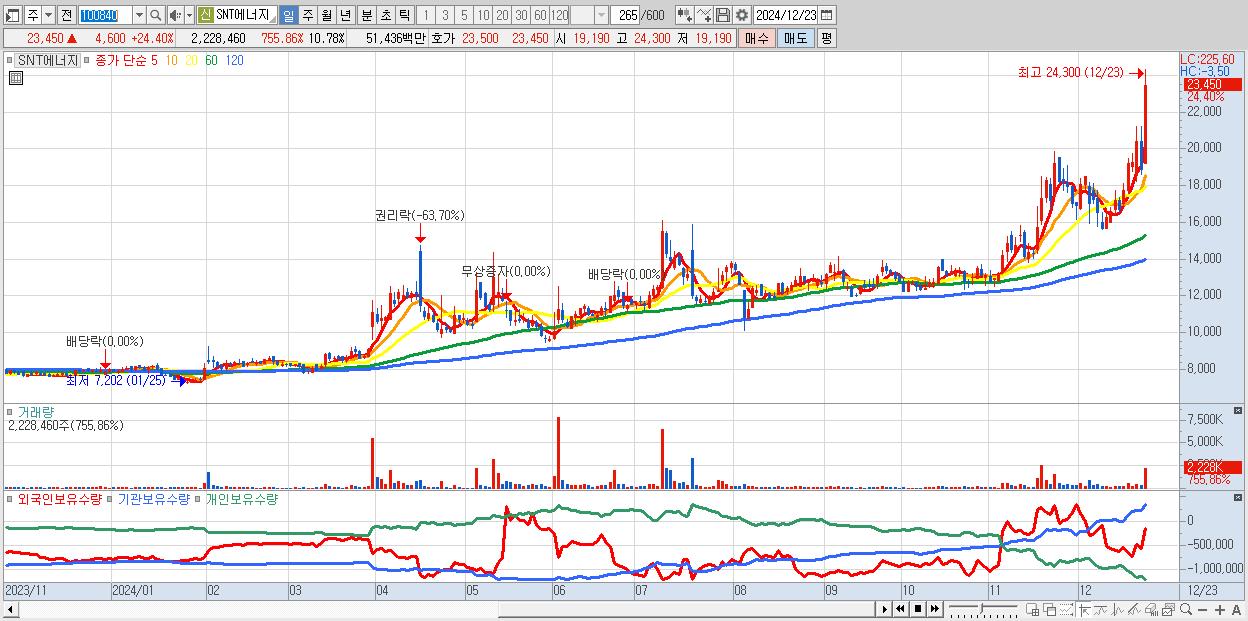Open chart settings gear icon

coord(741,15)
